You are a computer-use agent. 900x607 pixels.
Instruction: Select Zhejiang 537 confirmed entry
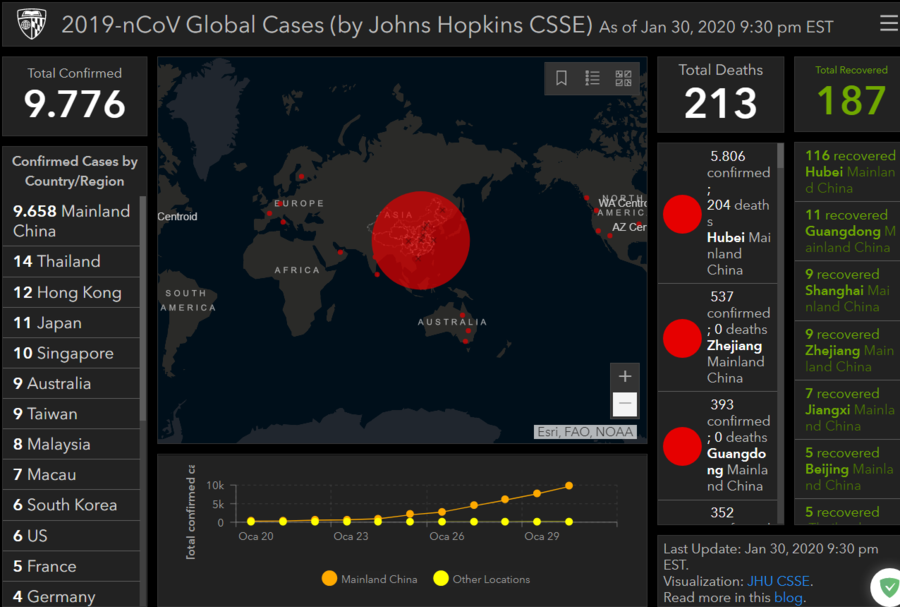717,337
